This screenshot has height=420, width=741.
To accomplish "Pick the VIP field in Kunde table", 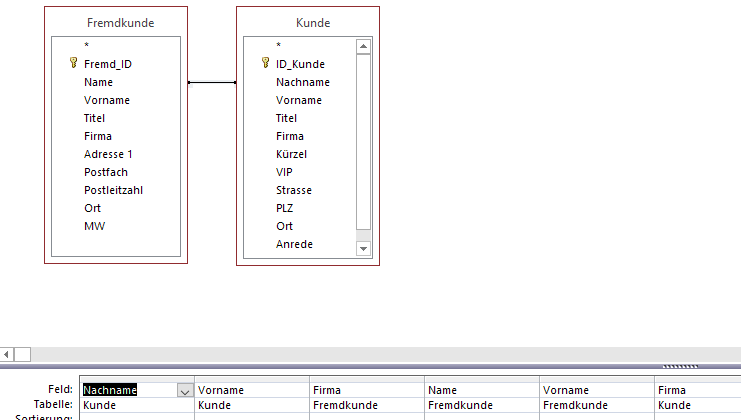I will point(284,172).
